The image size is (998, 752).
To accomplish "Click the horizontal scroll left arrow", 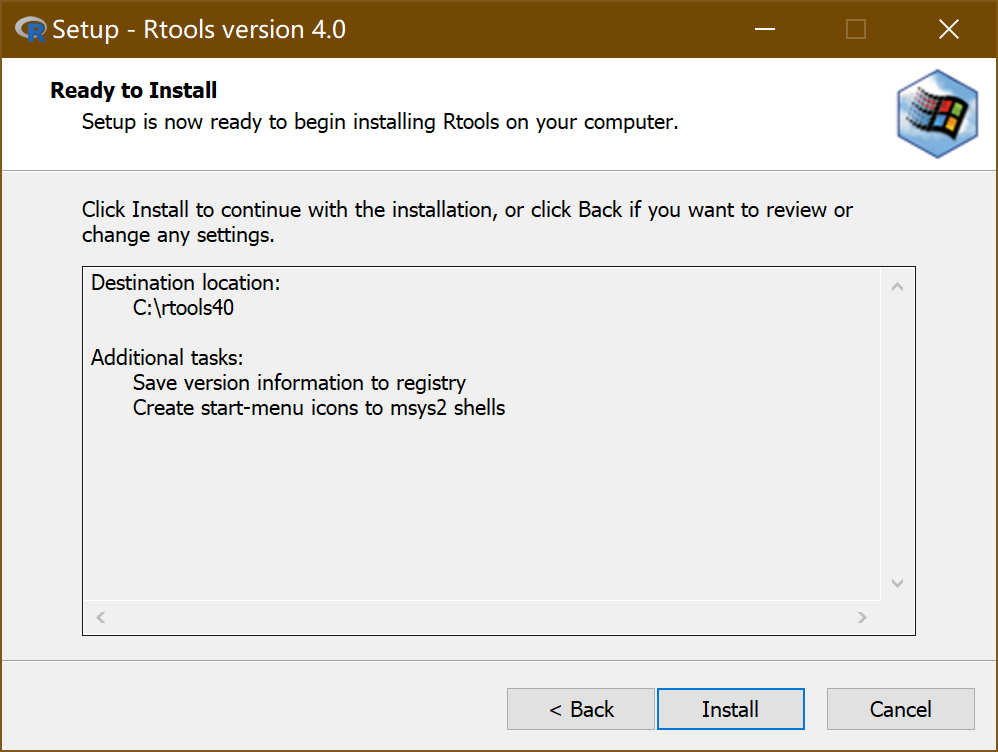I will coord(100,618).
